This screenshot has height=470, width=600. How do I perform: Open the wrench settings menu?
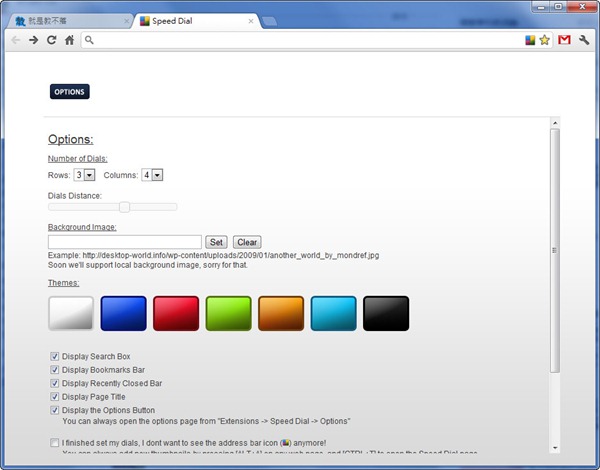point(584,40)
